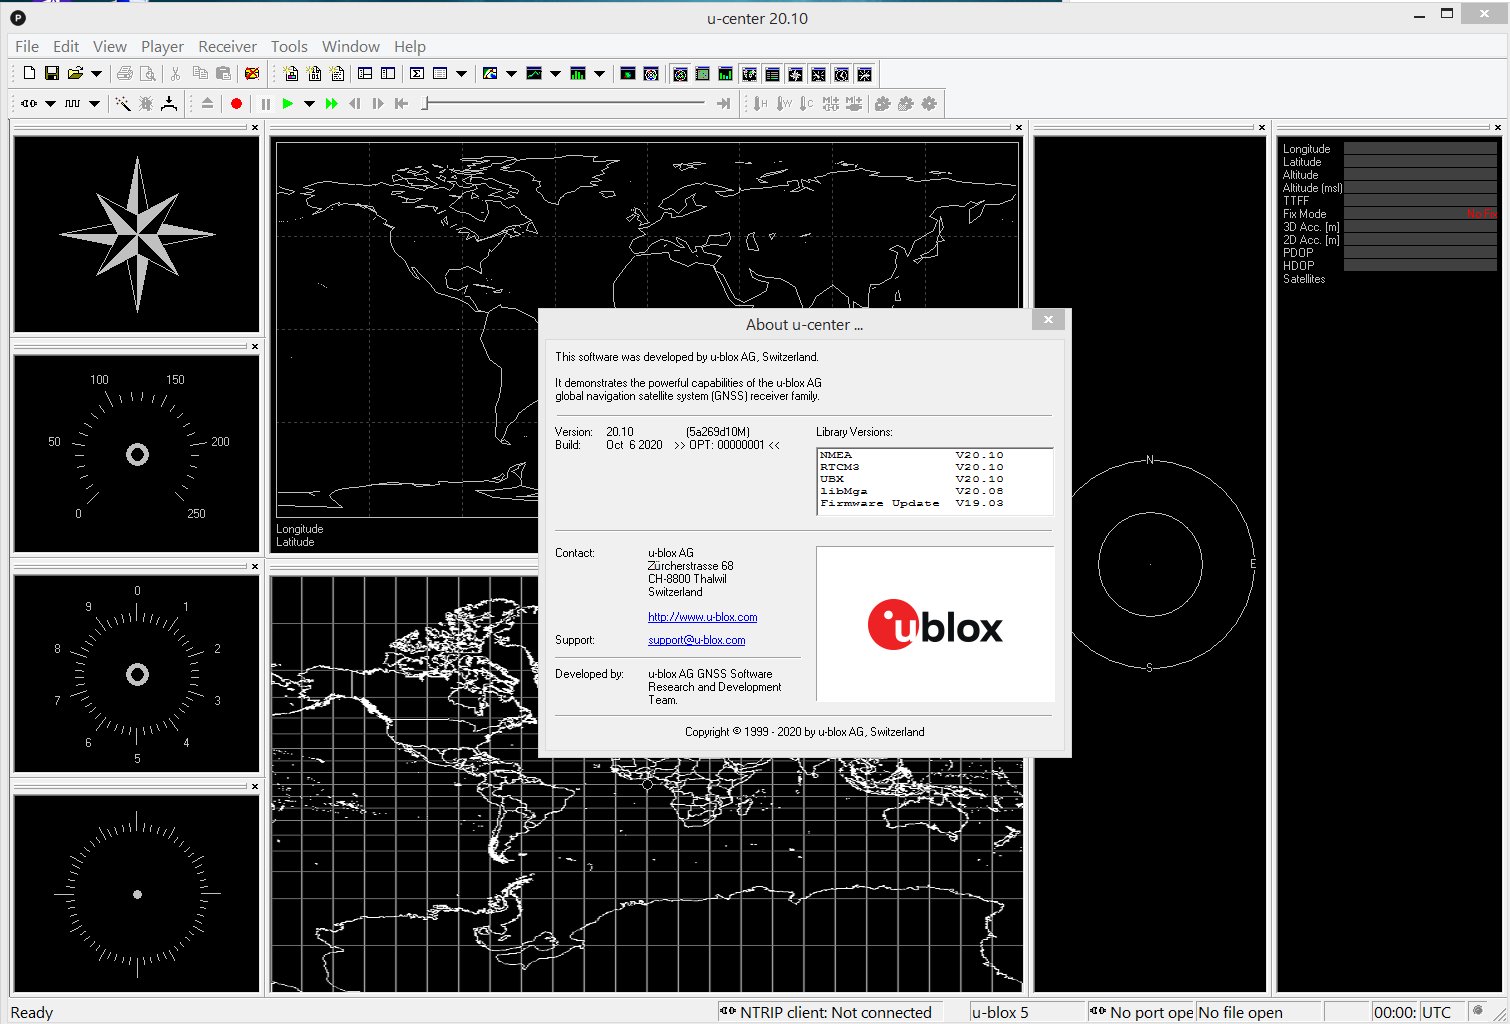This screenshot has height=1024, width=1510.
Task: Click the support@u-blox.com email link
Action: point(696,640)
